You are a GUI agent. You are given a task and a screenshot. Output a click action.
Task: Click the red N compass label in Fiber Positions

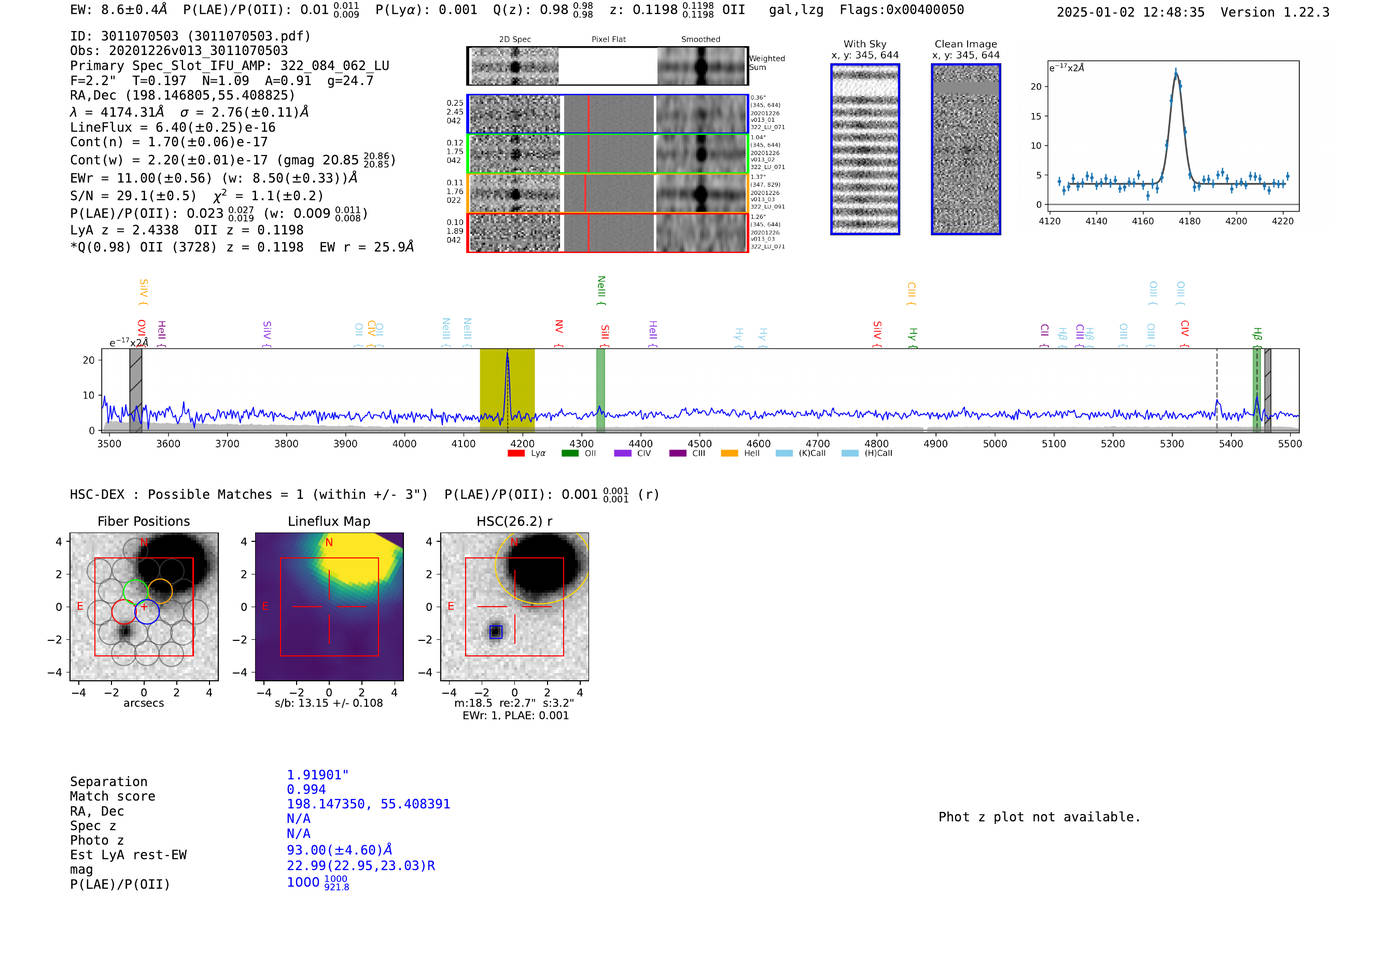point(144,543)
